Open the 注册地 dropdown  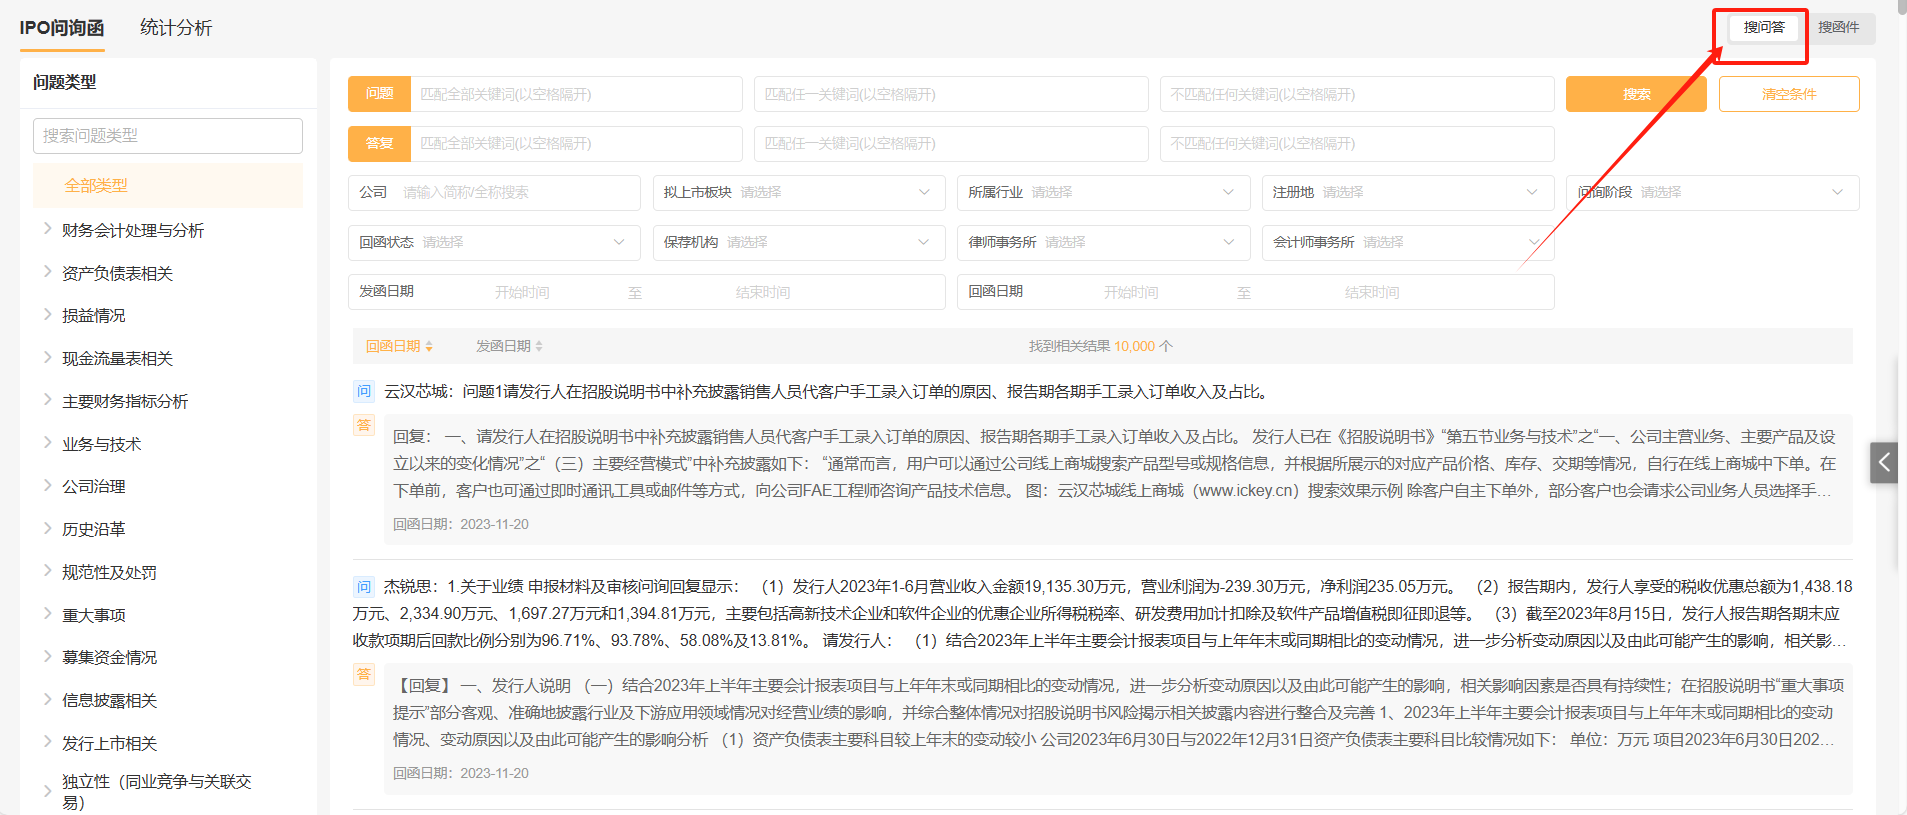(1408, 192)
